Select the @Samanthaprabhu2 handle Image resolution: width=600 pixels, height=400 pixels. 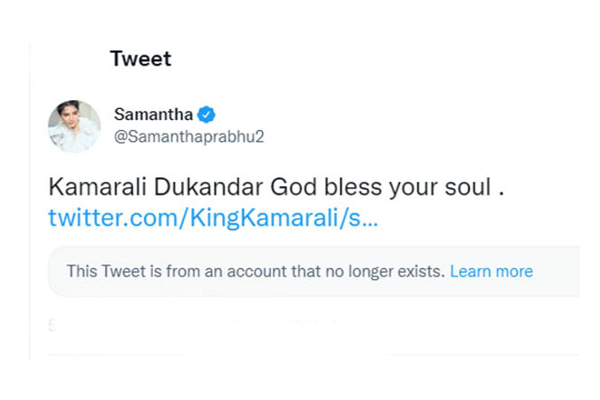click(189, 137)
